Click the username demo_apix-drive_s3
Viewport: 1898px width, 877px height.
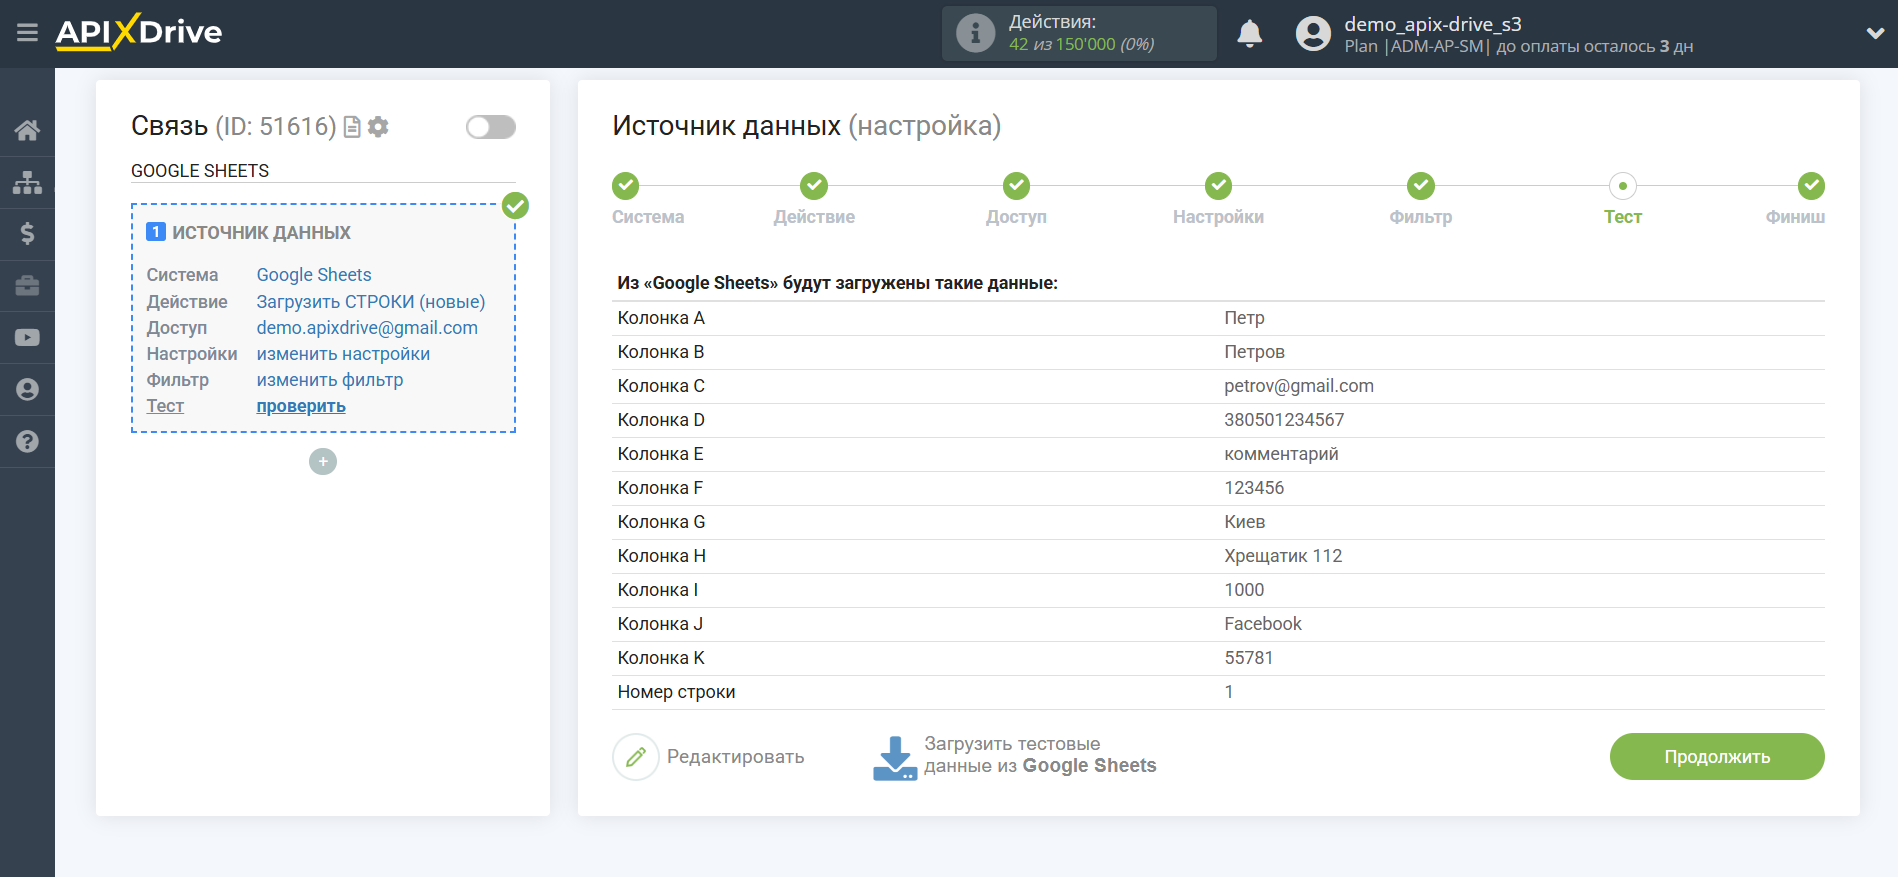tap(1433, 24)
